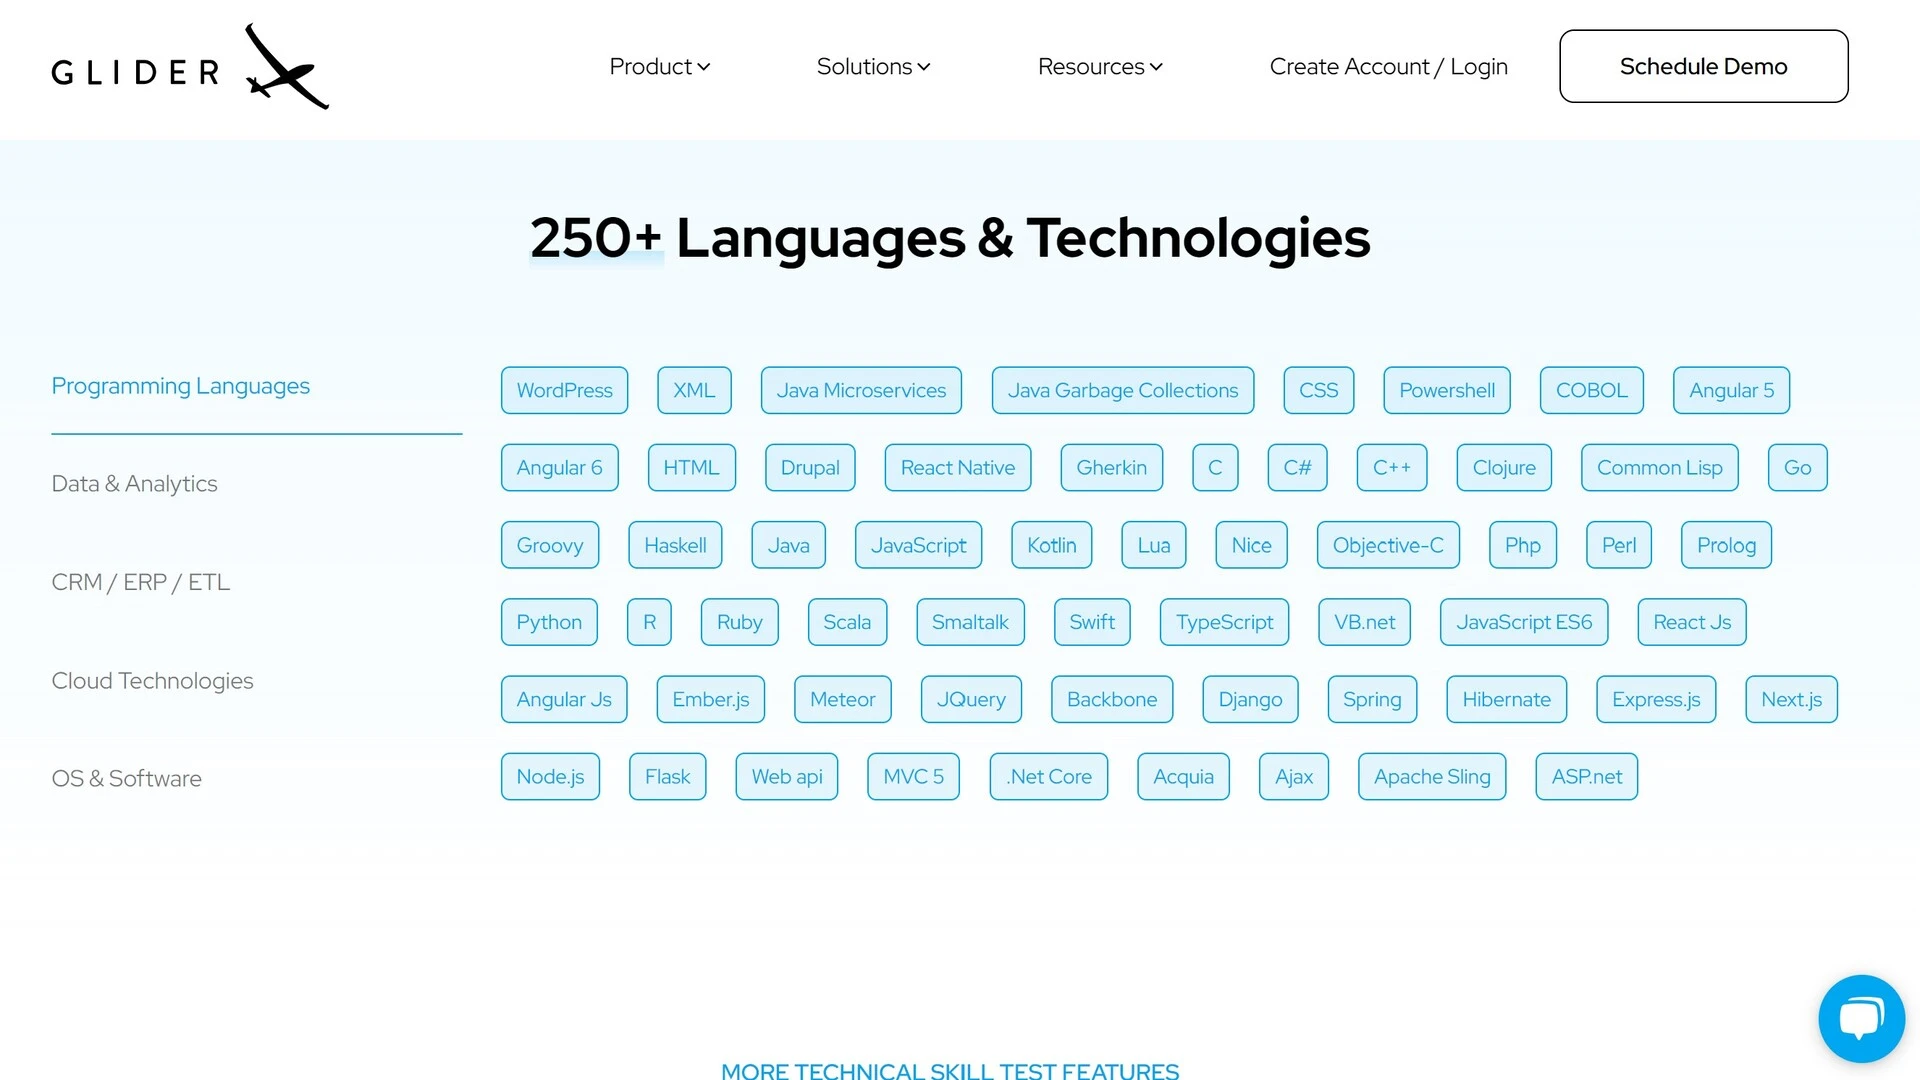Click the C# tag
Screen dimensions: 1920x1080
pyautogui.click(x=1297, y=467)
